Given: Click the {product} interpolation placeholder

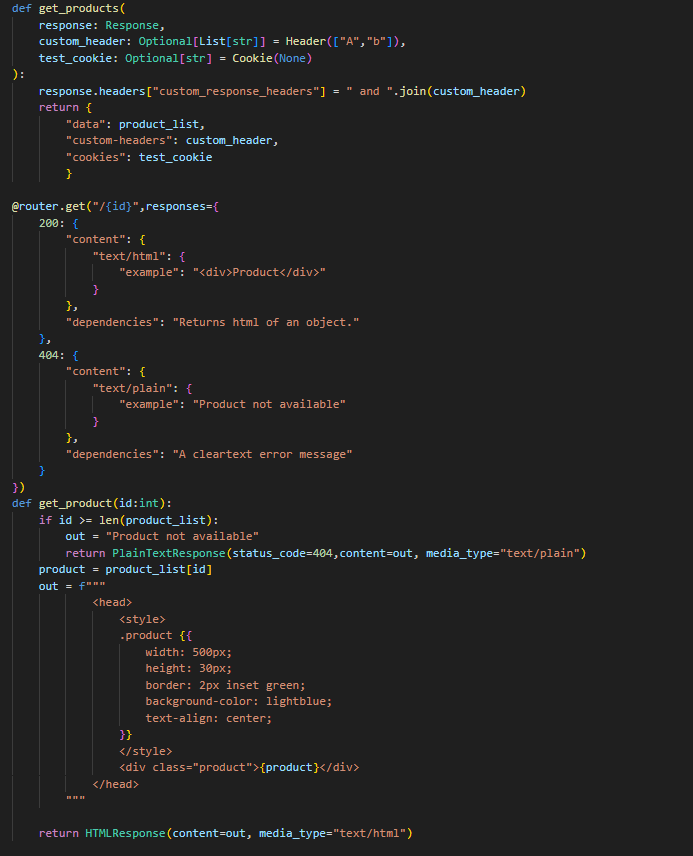Looking at the screenshot, I should point(289,768).
